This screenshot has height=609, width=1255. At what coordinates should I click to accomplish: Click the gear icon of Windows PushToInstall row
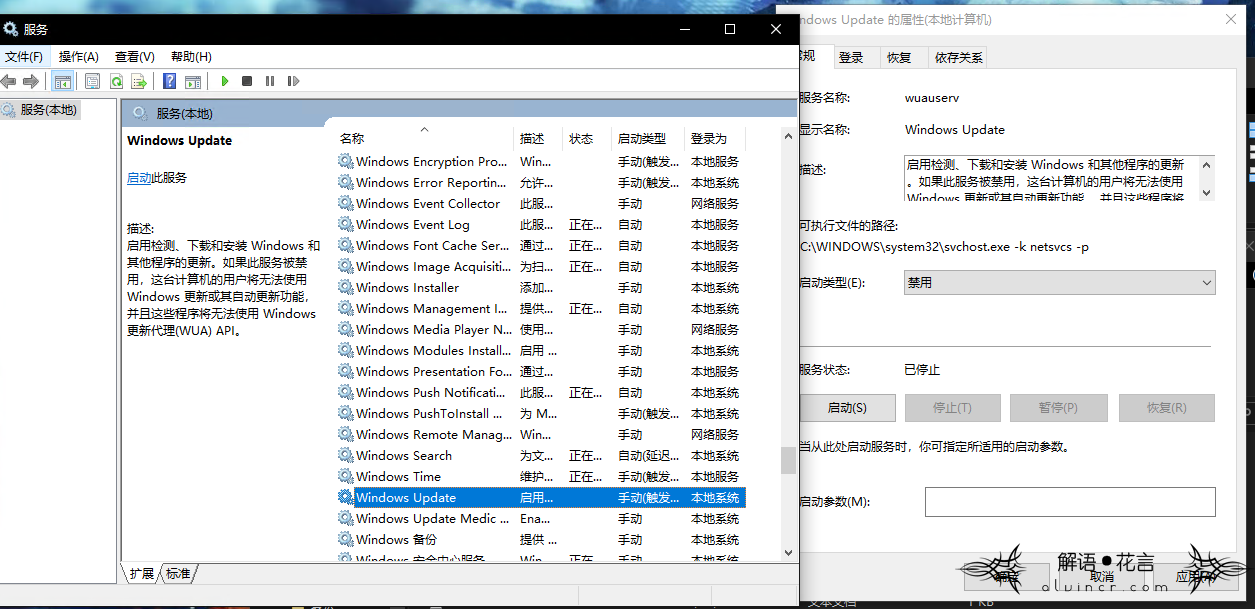click(x=346, y=413)
